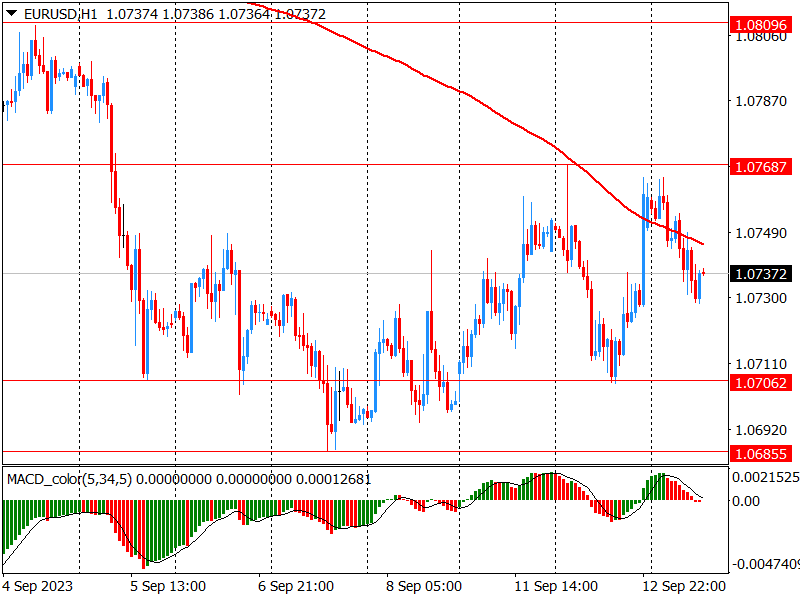Select the MACD scale upper value 0.0021525
Screen dimensions: 800x600
pos(766,478)
